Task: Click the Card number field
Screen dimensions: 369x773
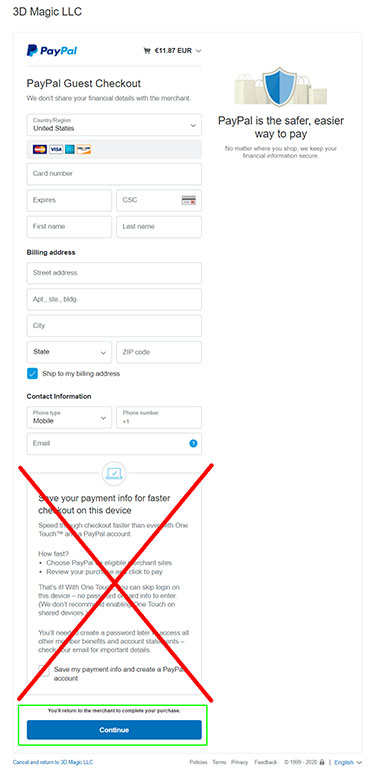Action: [114, 174]
